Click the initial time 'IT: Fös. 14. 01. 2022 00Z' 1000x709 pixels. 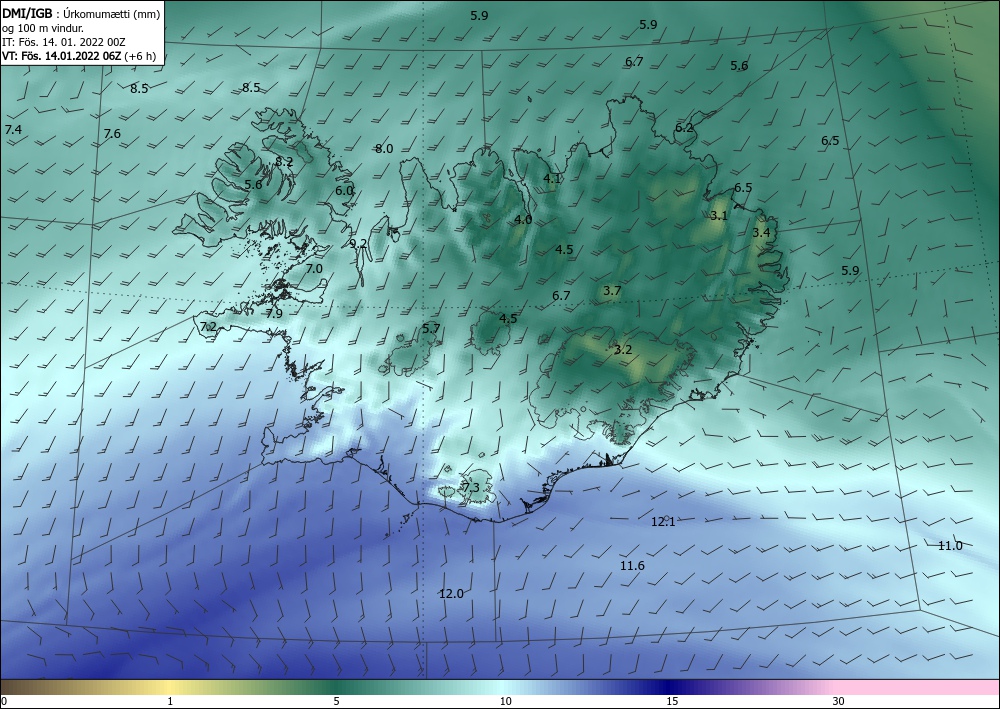(64, 42)
